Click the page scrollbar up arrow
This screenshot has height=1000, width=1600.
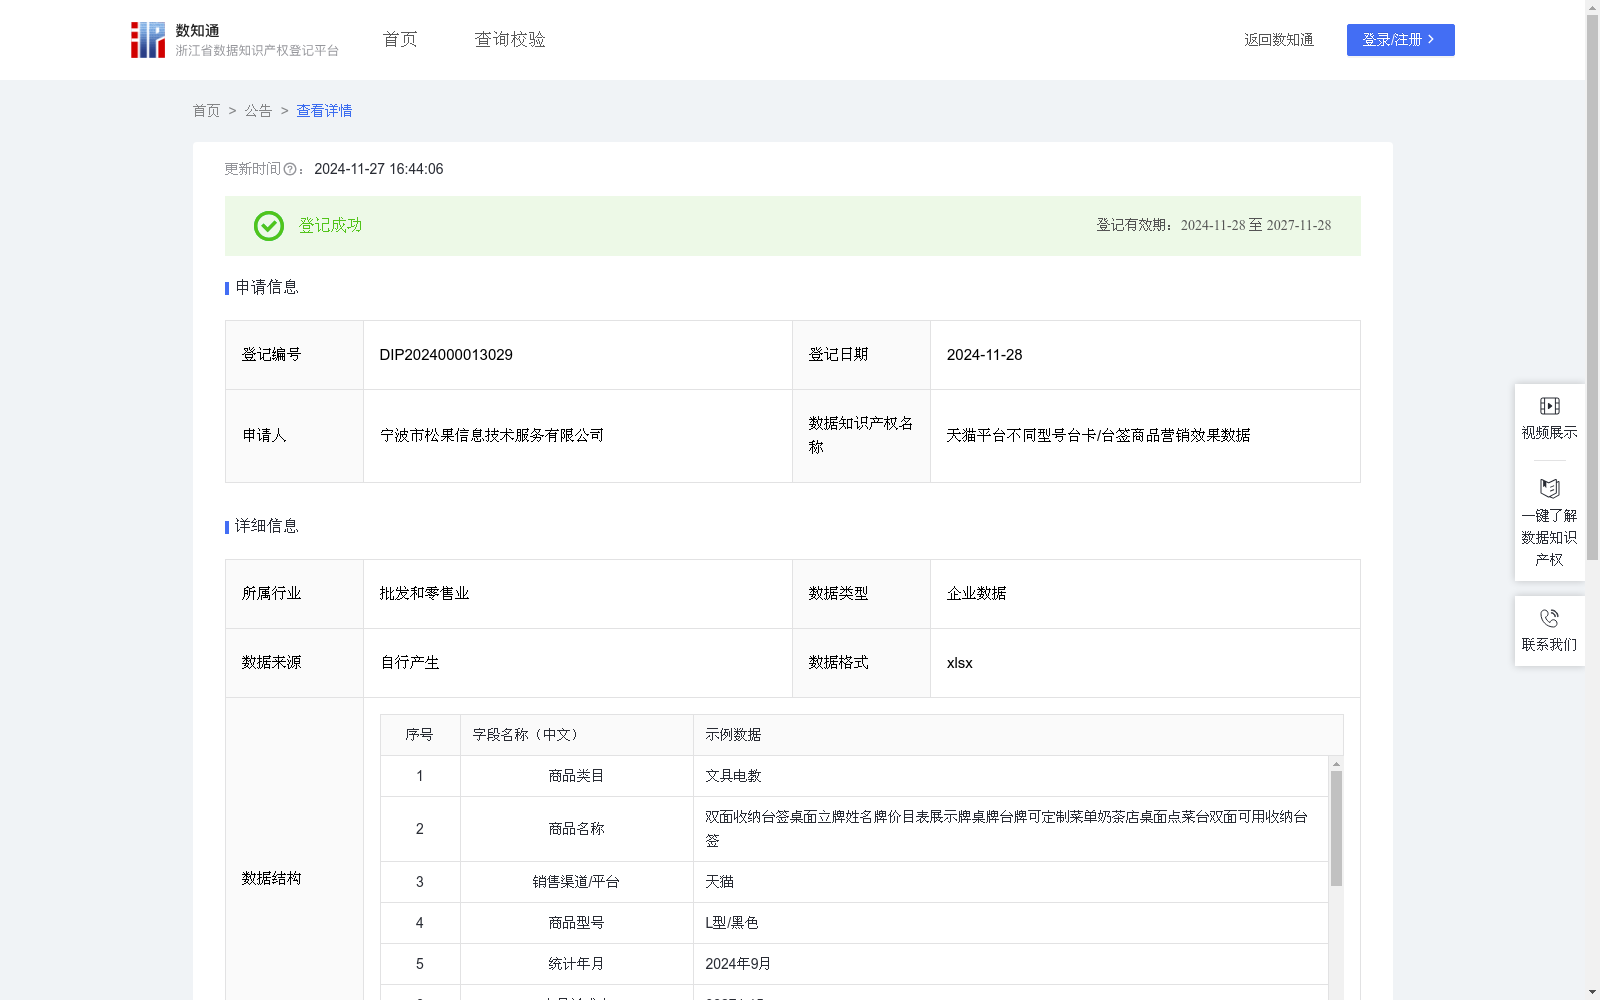point(1592,7)
